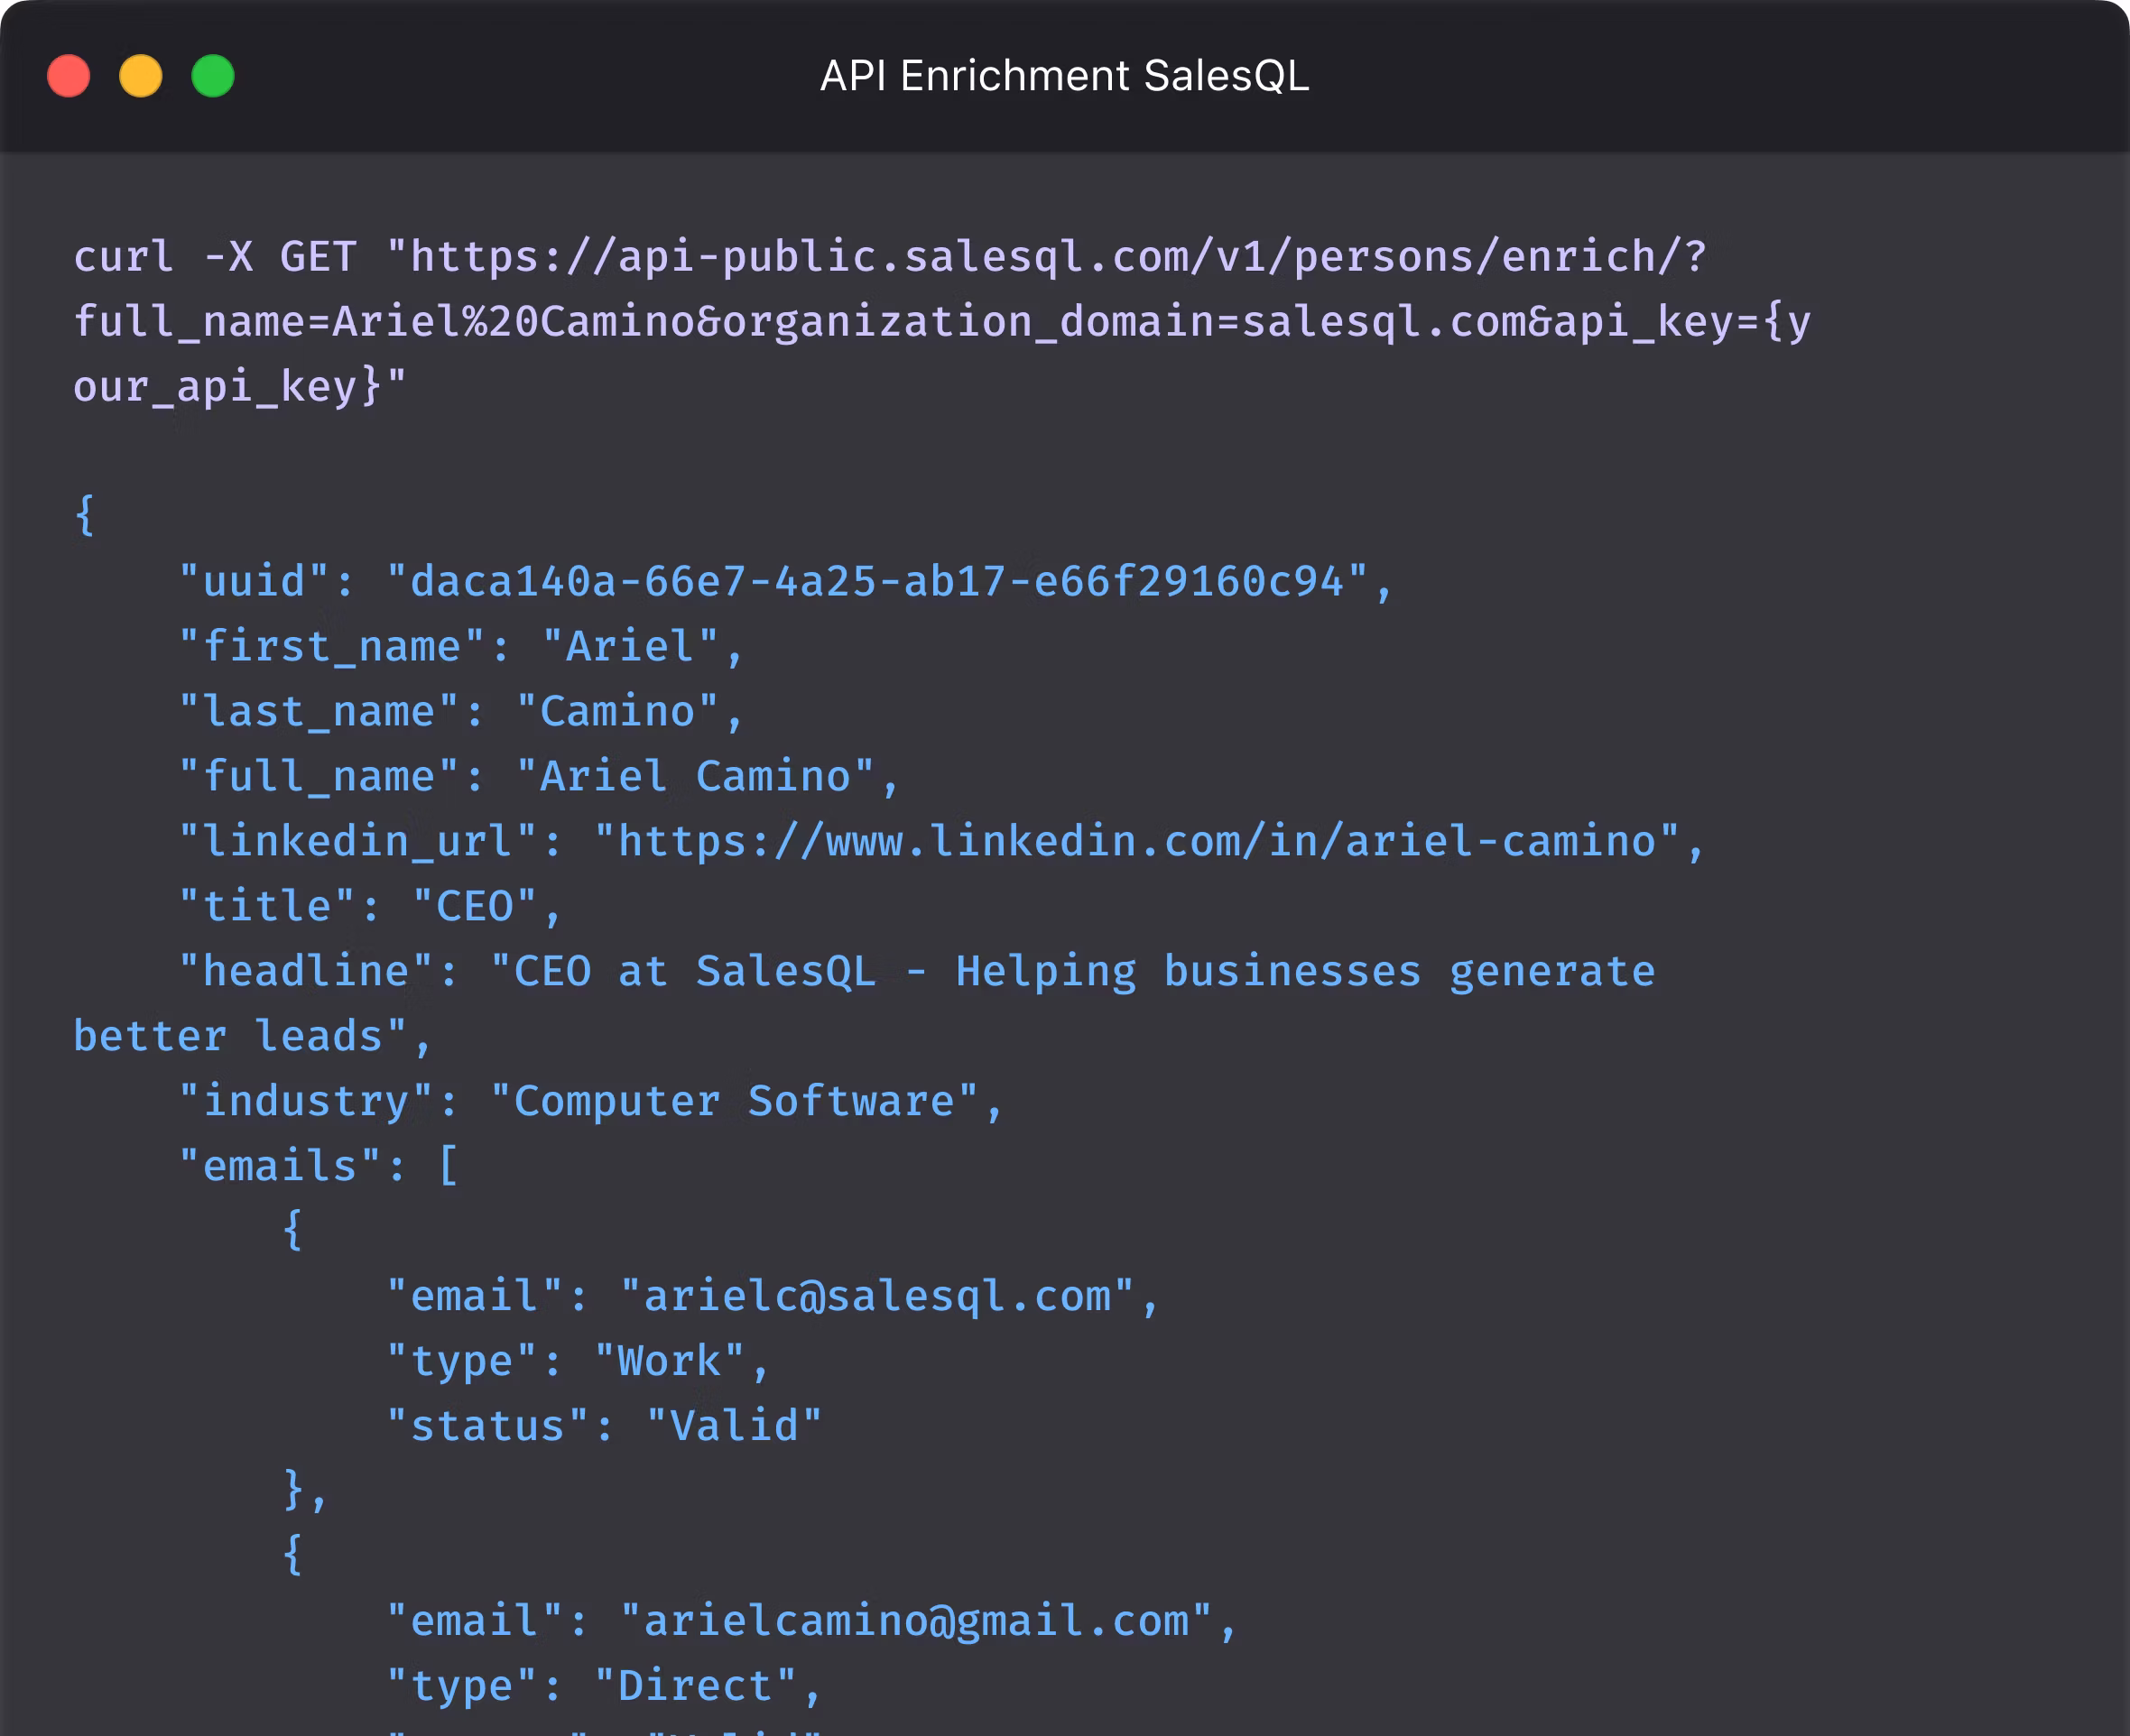This screenshot has width=2130, height=1736.
Task: Click the LinkedIn profile URL value
Action: pyautogui.click(x=1136, y=842)
